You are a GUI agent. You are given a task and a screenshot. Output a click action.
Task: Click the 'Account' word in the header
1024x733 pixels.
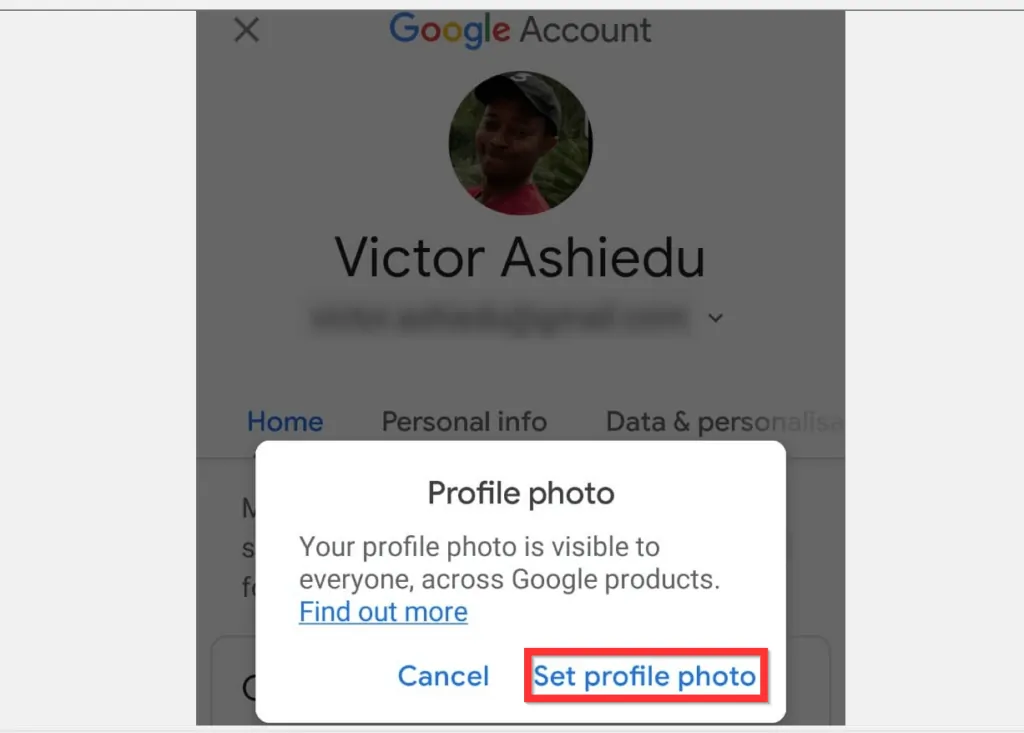pyautogui.click(x=586, y=30)
